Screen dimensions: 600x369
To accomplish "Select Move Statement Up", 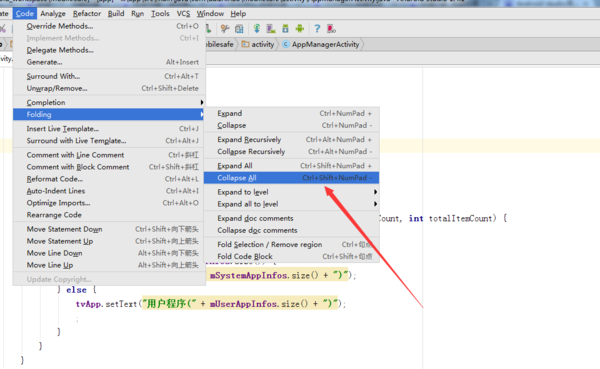I will [109, 241].
